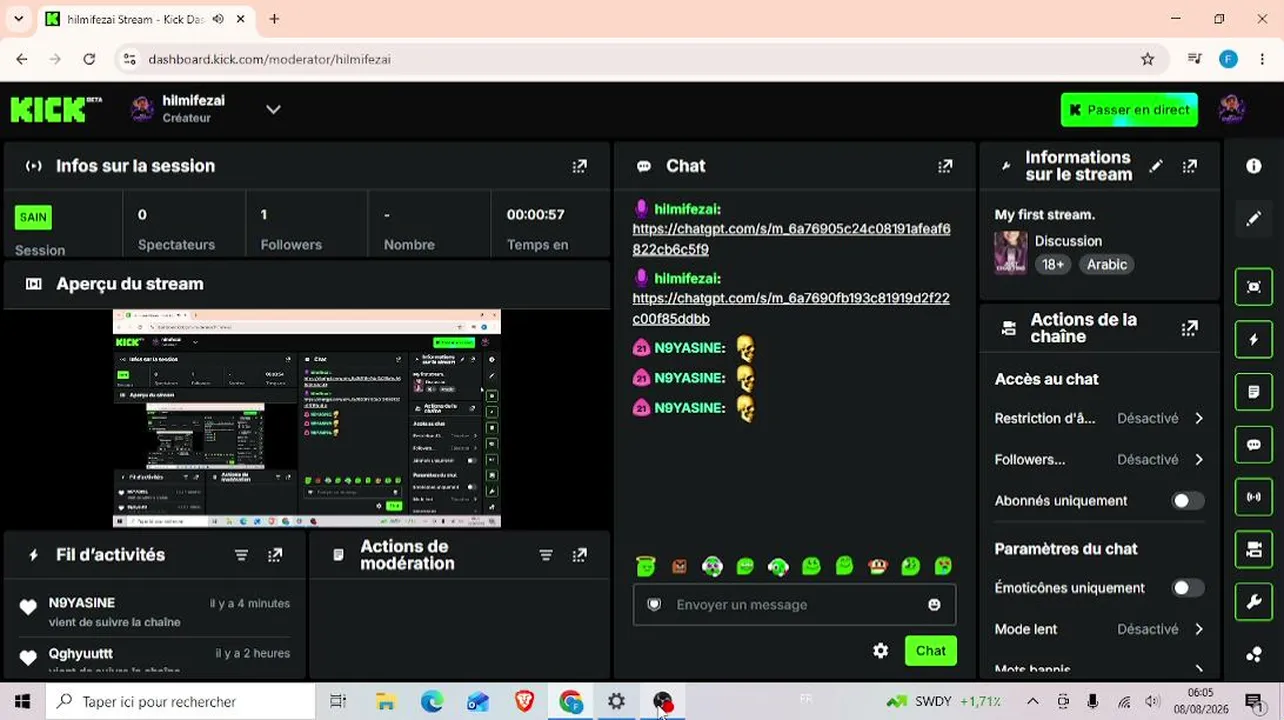
Task: Toggle the chat bubble sidebar icon
Action: [1254, 444]
